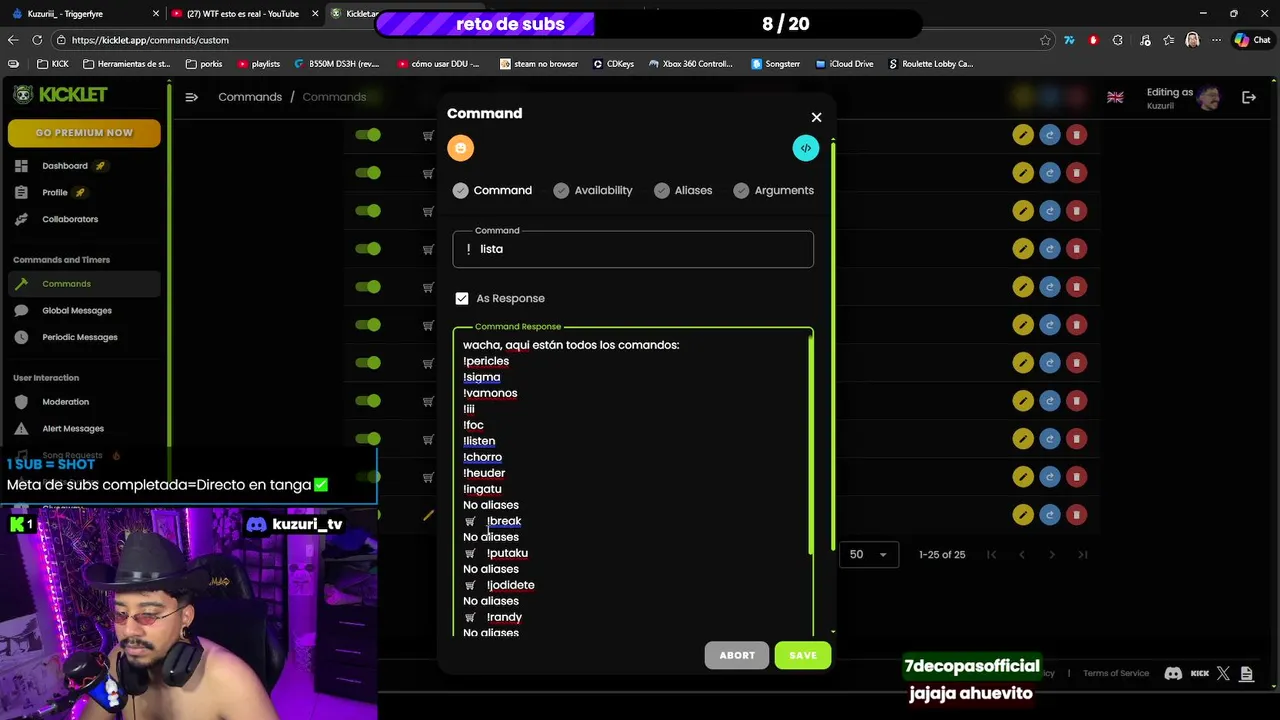
Task: Open playlists bookmark
Action: [x=259, y=64]
